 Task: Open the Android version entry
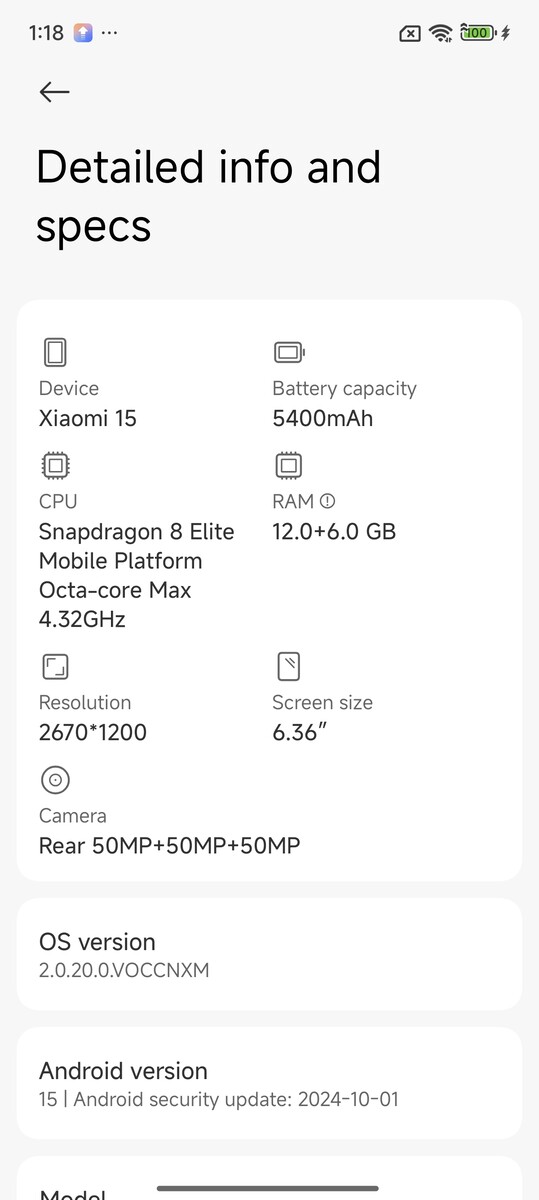[x=269, y=1083]
